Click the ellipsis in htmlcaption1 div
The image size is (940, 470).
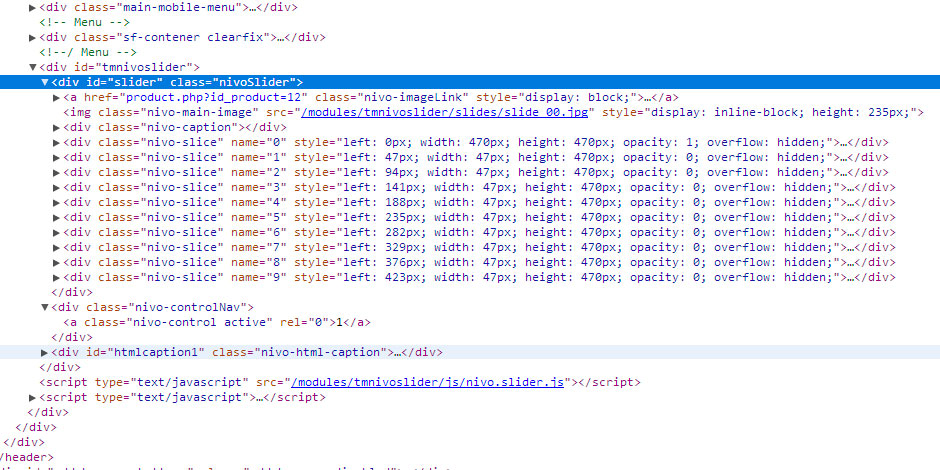(397, 352)
